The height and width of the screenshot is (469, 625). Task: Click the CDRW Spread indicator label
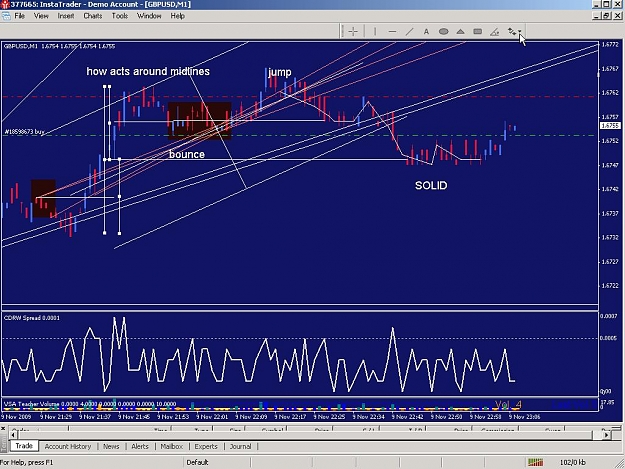(31, 318)
